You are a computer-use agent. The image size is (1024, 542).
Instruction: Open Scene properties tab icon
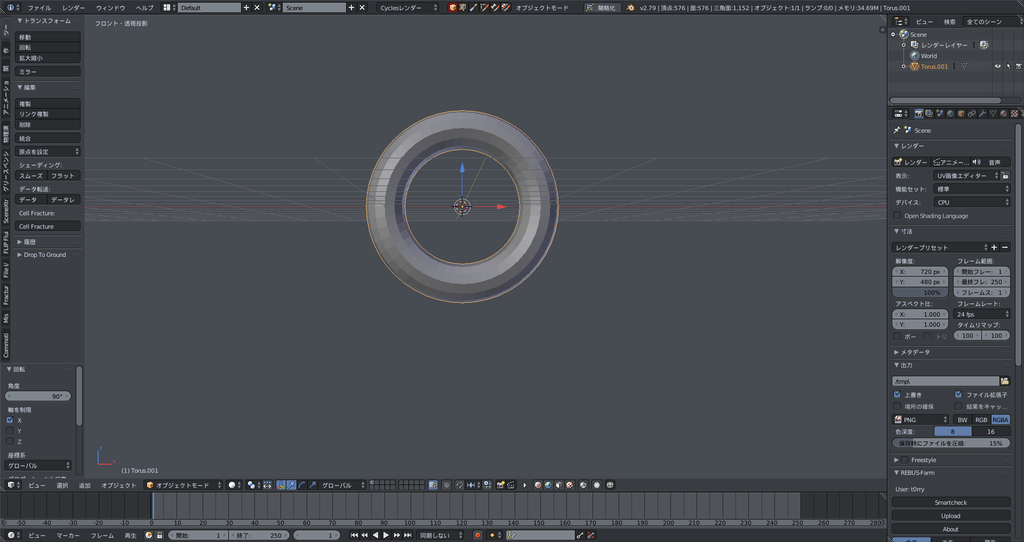tap(940, 114)
